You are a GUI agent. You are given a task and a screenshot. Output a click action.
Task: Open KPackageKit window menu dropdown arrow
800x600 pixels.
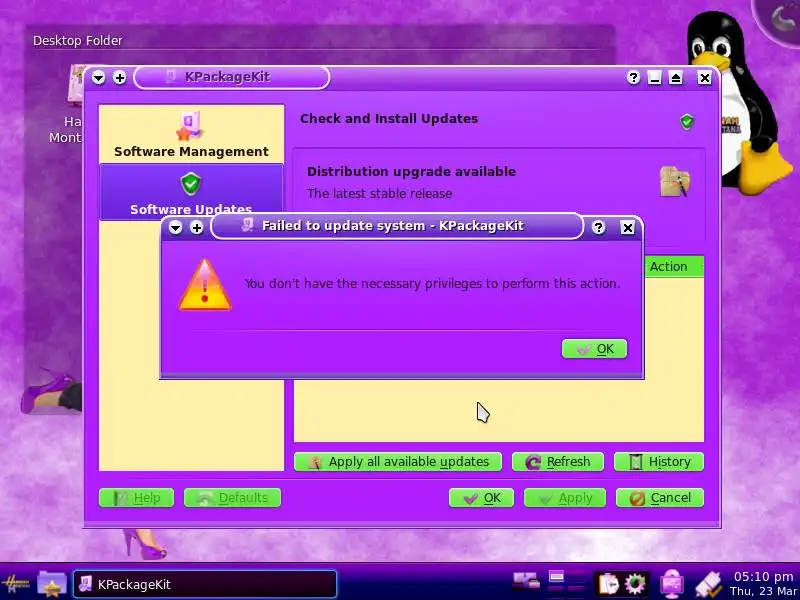tap(98, 78)
